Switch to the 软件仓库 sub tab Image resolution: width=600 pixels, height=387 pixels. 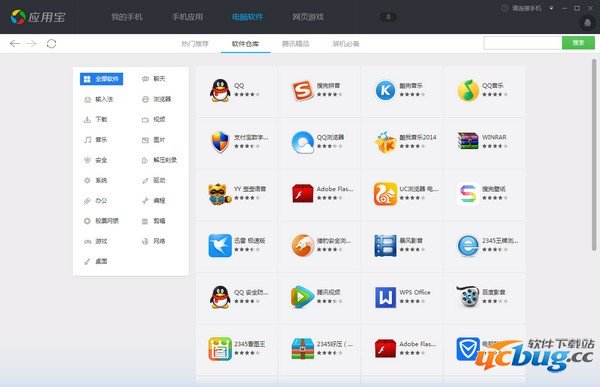(245, 44)
